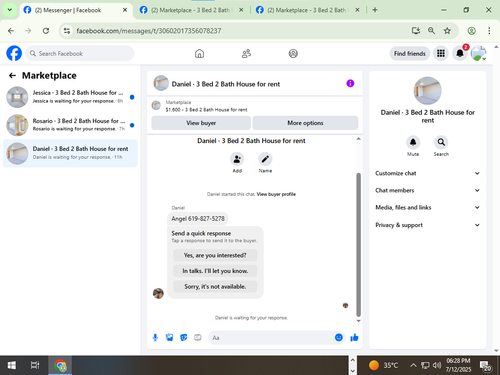Viewport: 500px width, 375px height.
Task: Go back from Marketplace with the arrow
Action: tap(12, 76)
